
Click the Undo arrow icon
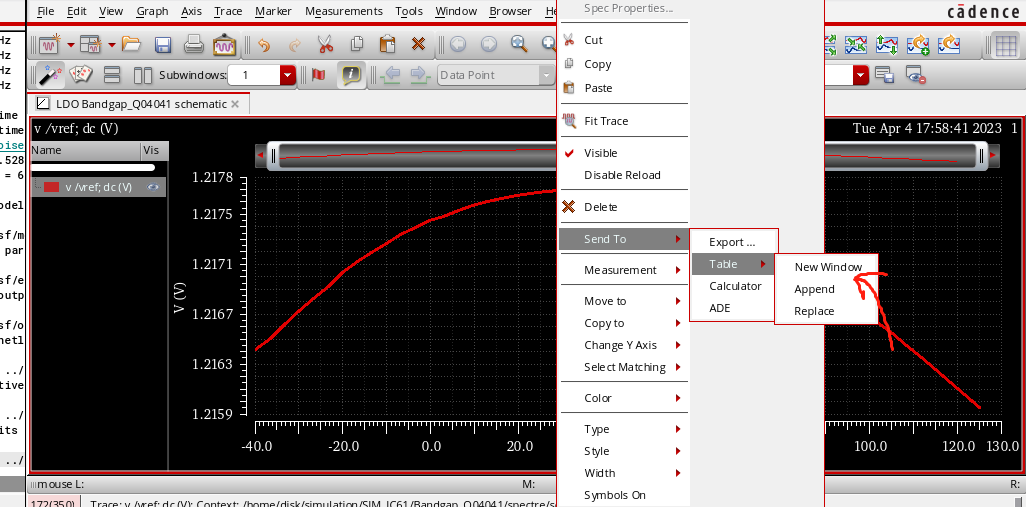263,45
